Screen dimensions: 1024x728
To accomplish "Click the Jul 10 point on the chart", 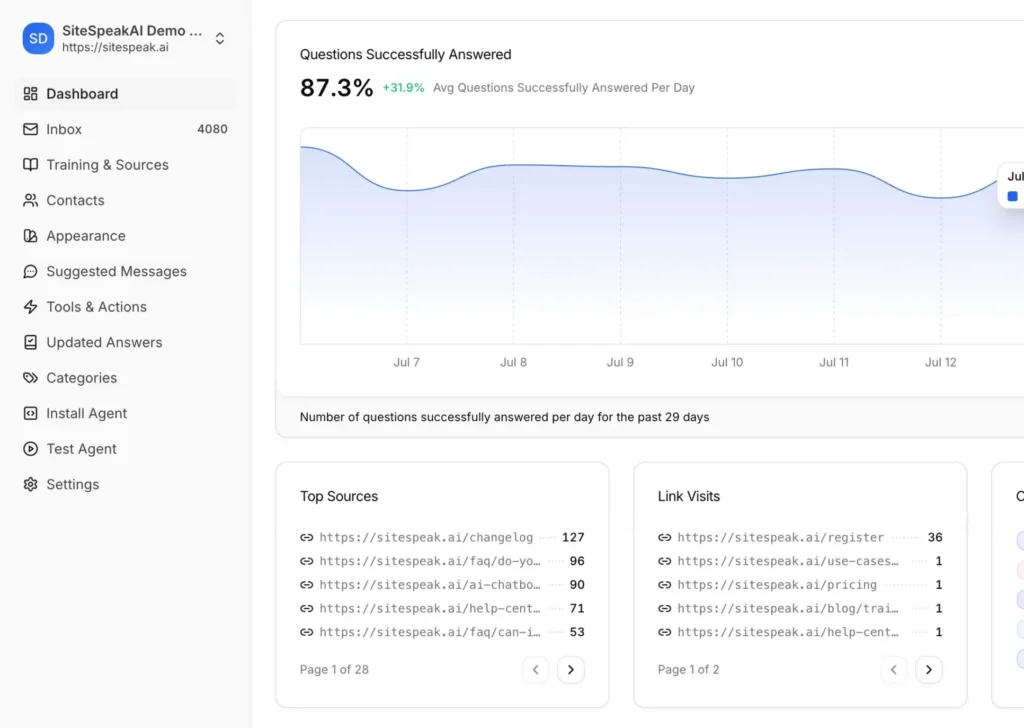I will click(727, 178).
